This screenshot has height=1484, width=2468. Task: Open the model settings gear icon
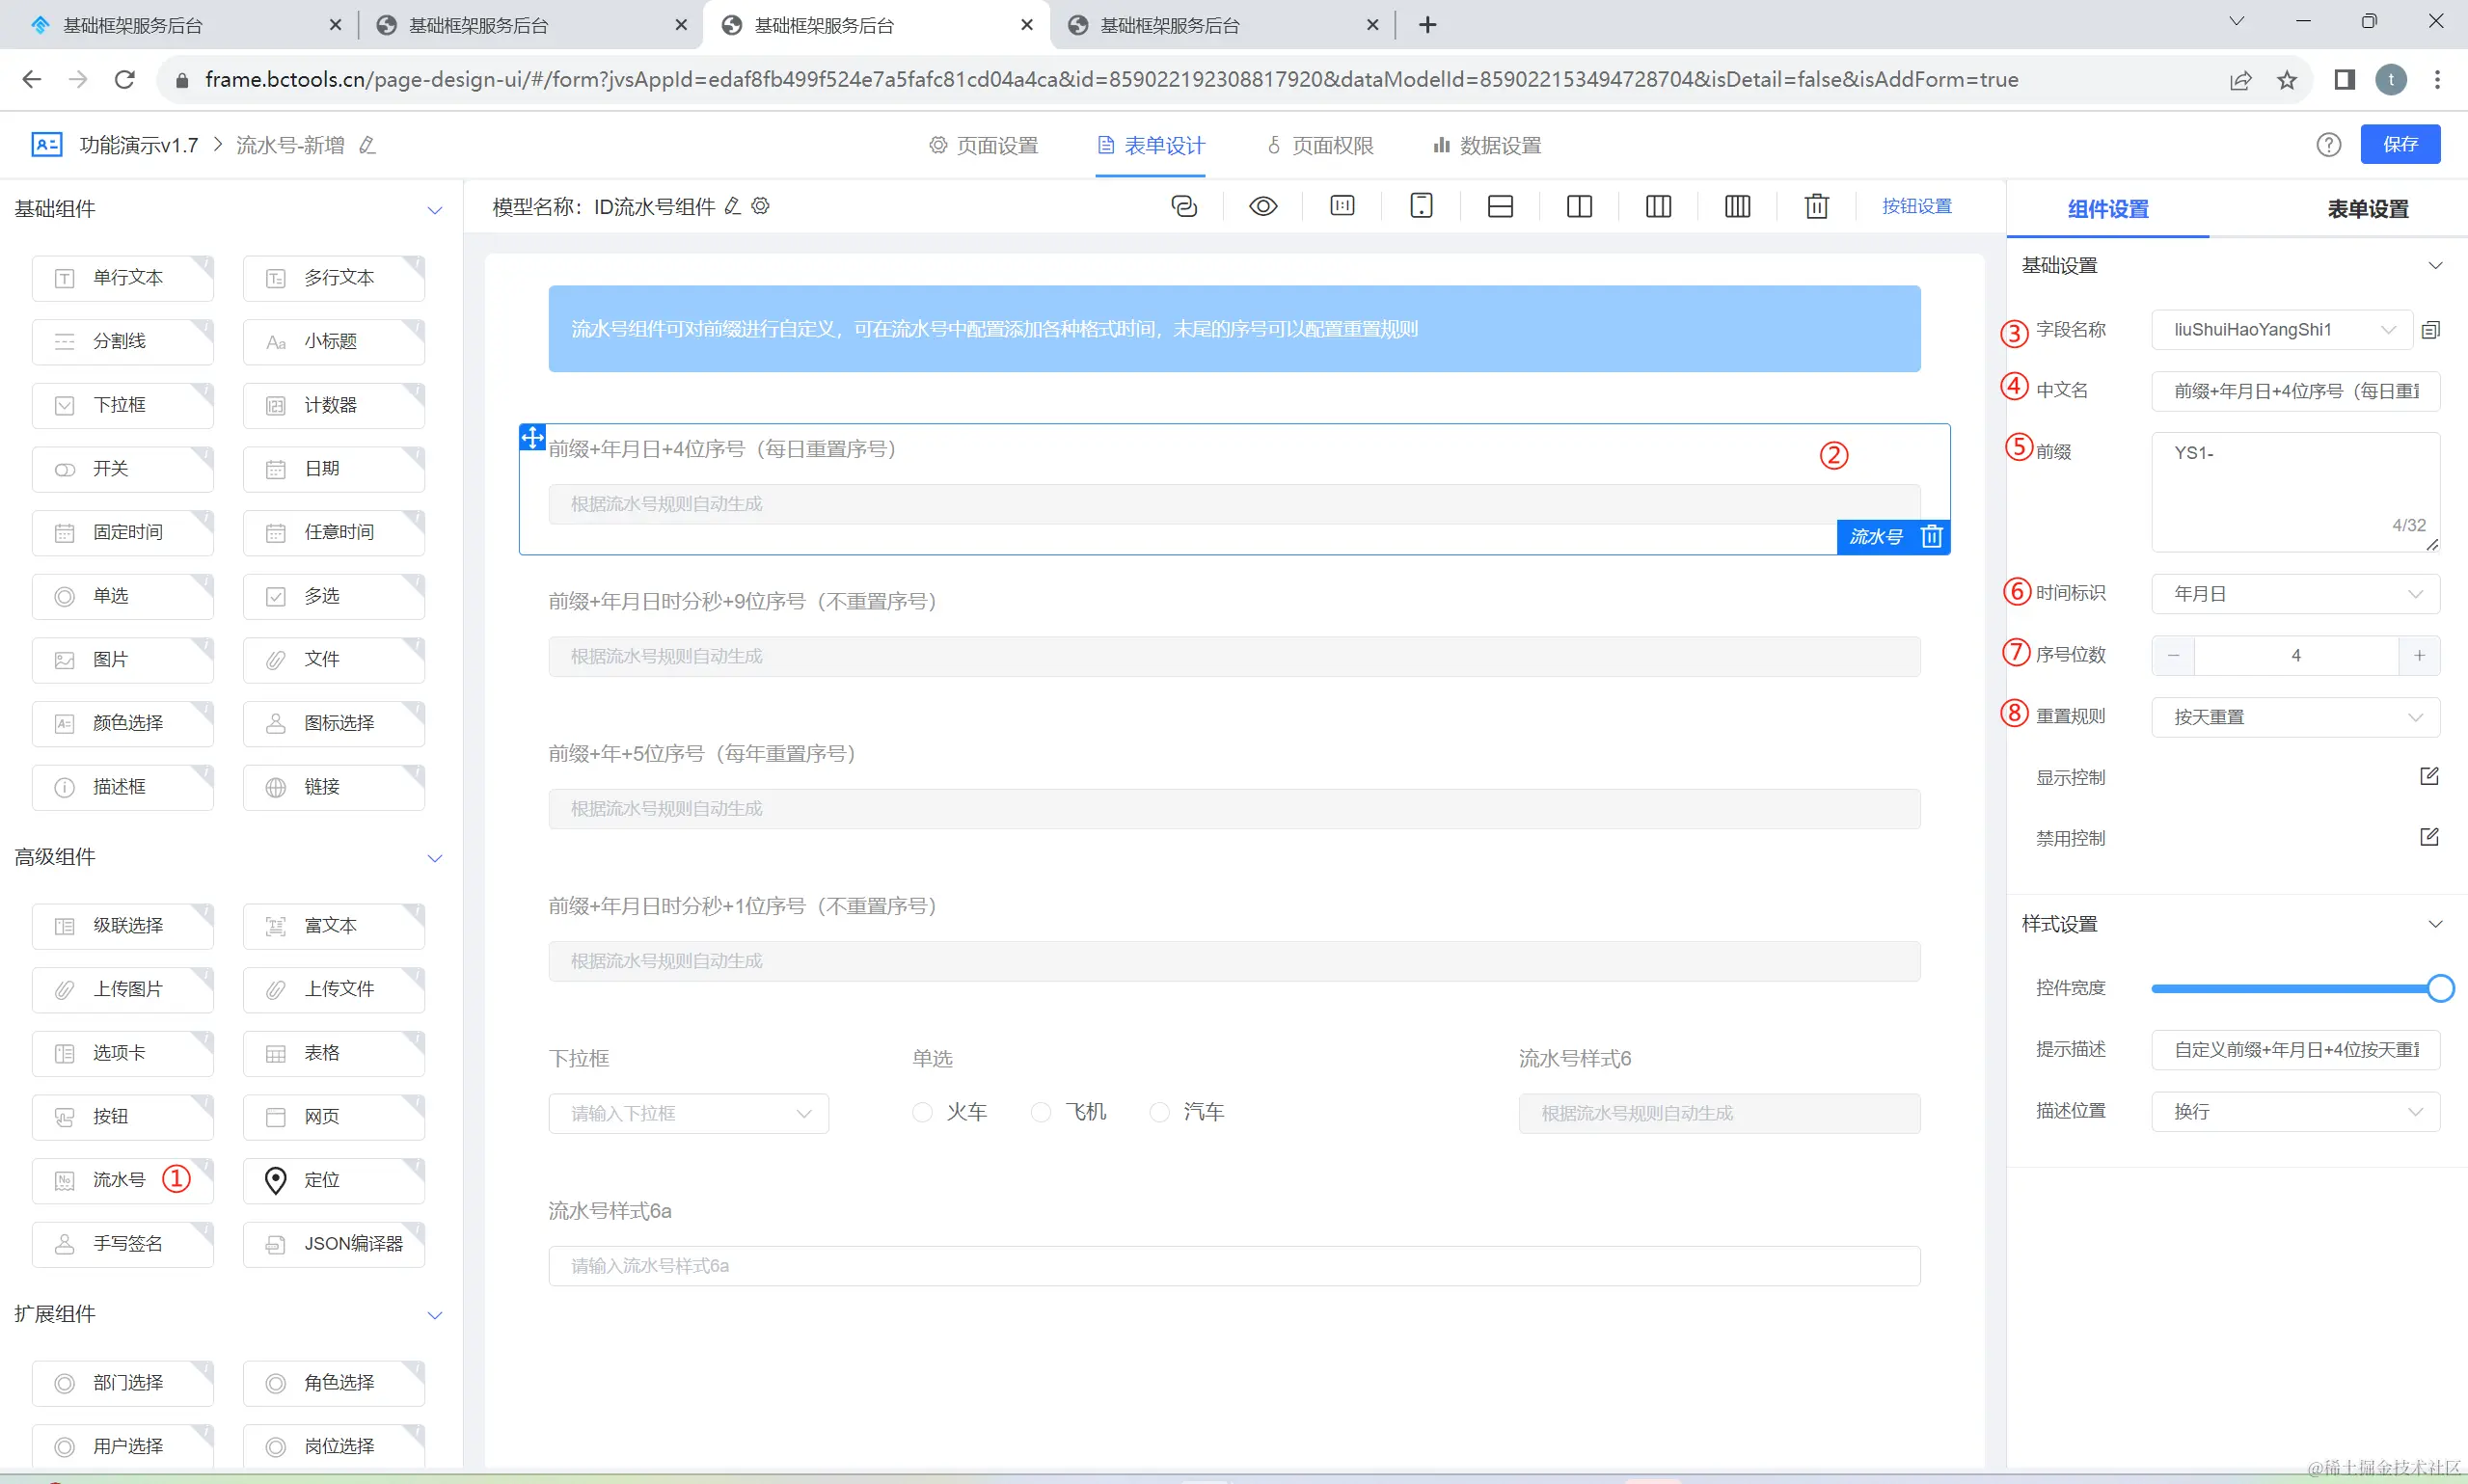coord(761,206)
